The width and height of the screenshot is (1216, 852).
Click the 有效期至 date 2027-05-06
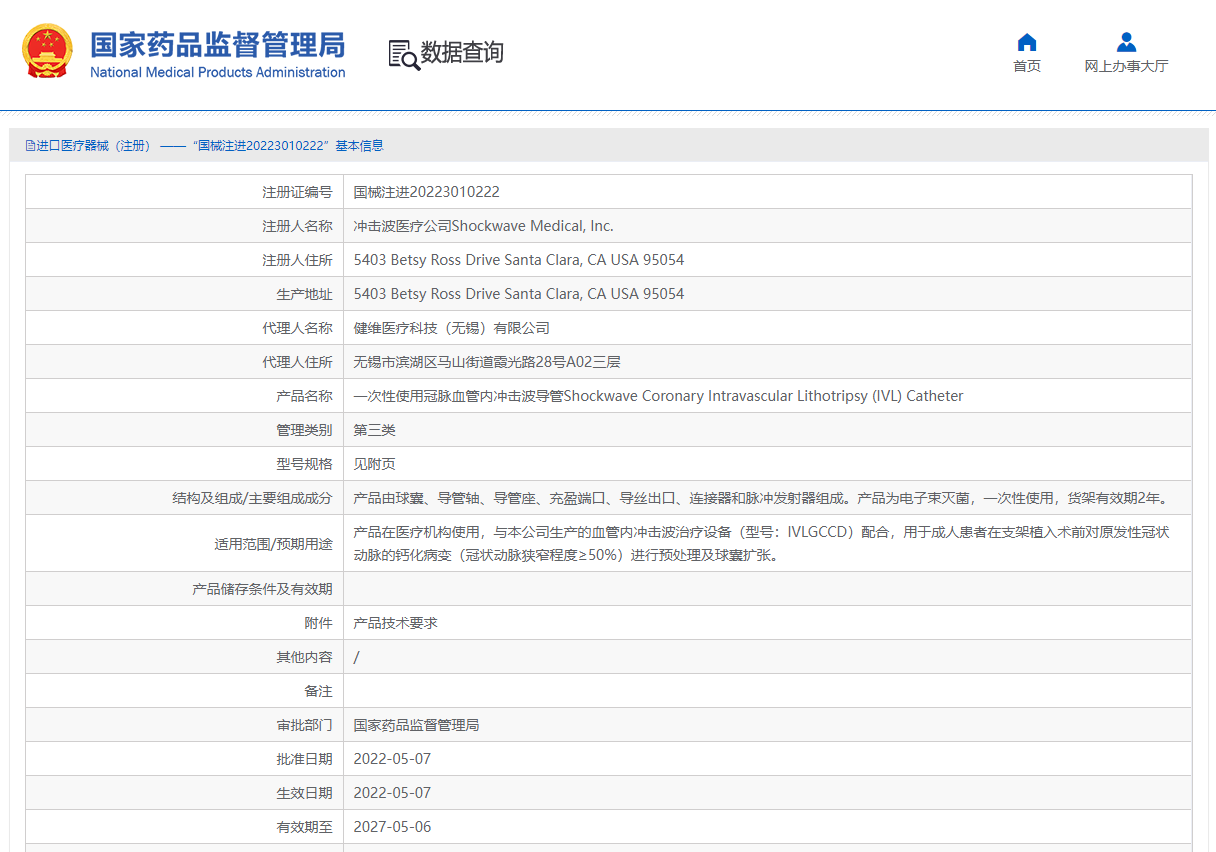[392, 827]
